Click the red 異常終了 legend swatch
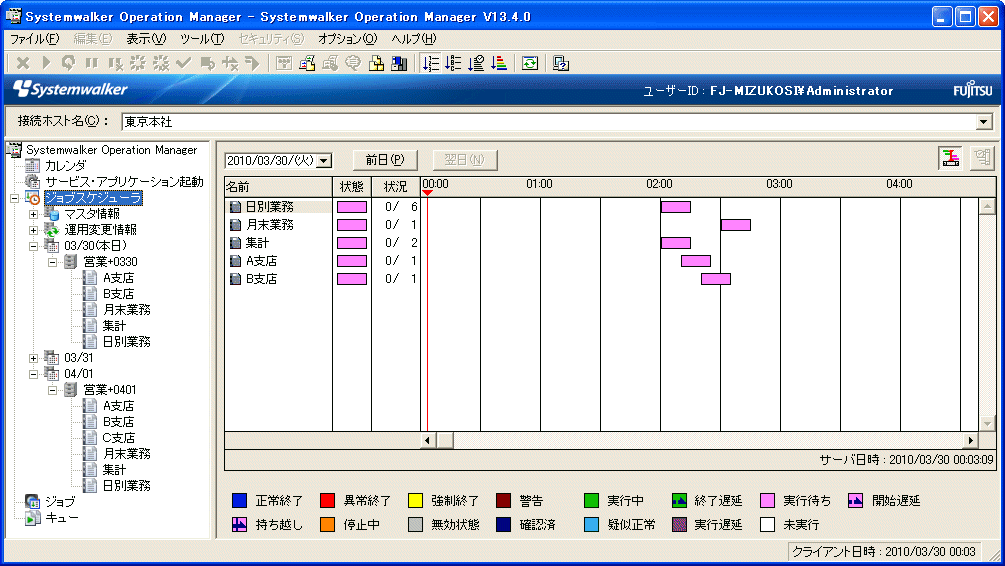This screenshot has height=566, width=1005. (x=327, y=501)
